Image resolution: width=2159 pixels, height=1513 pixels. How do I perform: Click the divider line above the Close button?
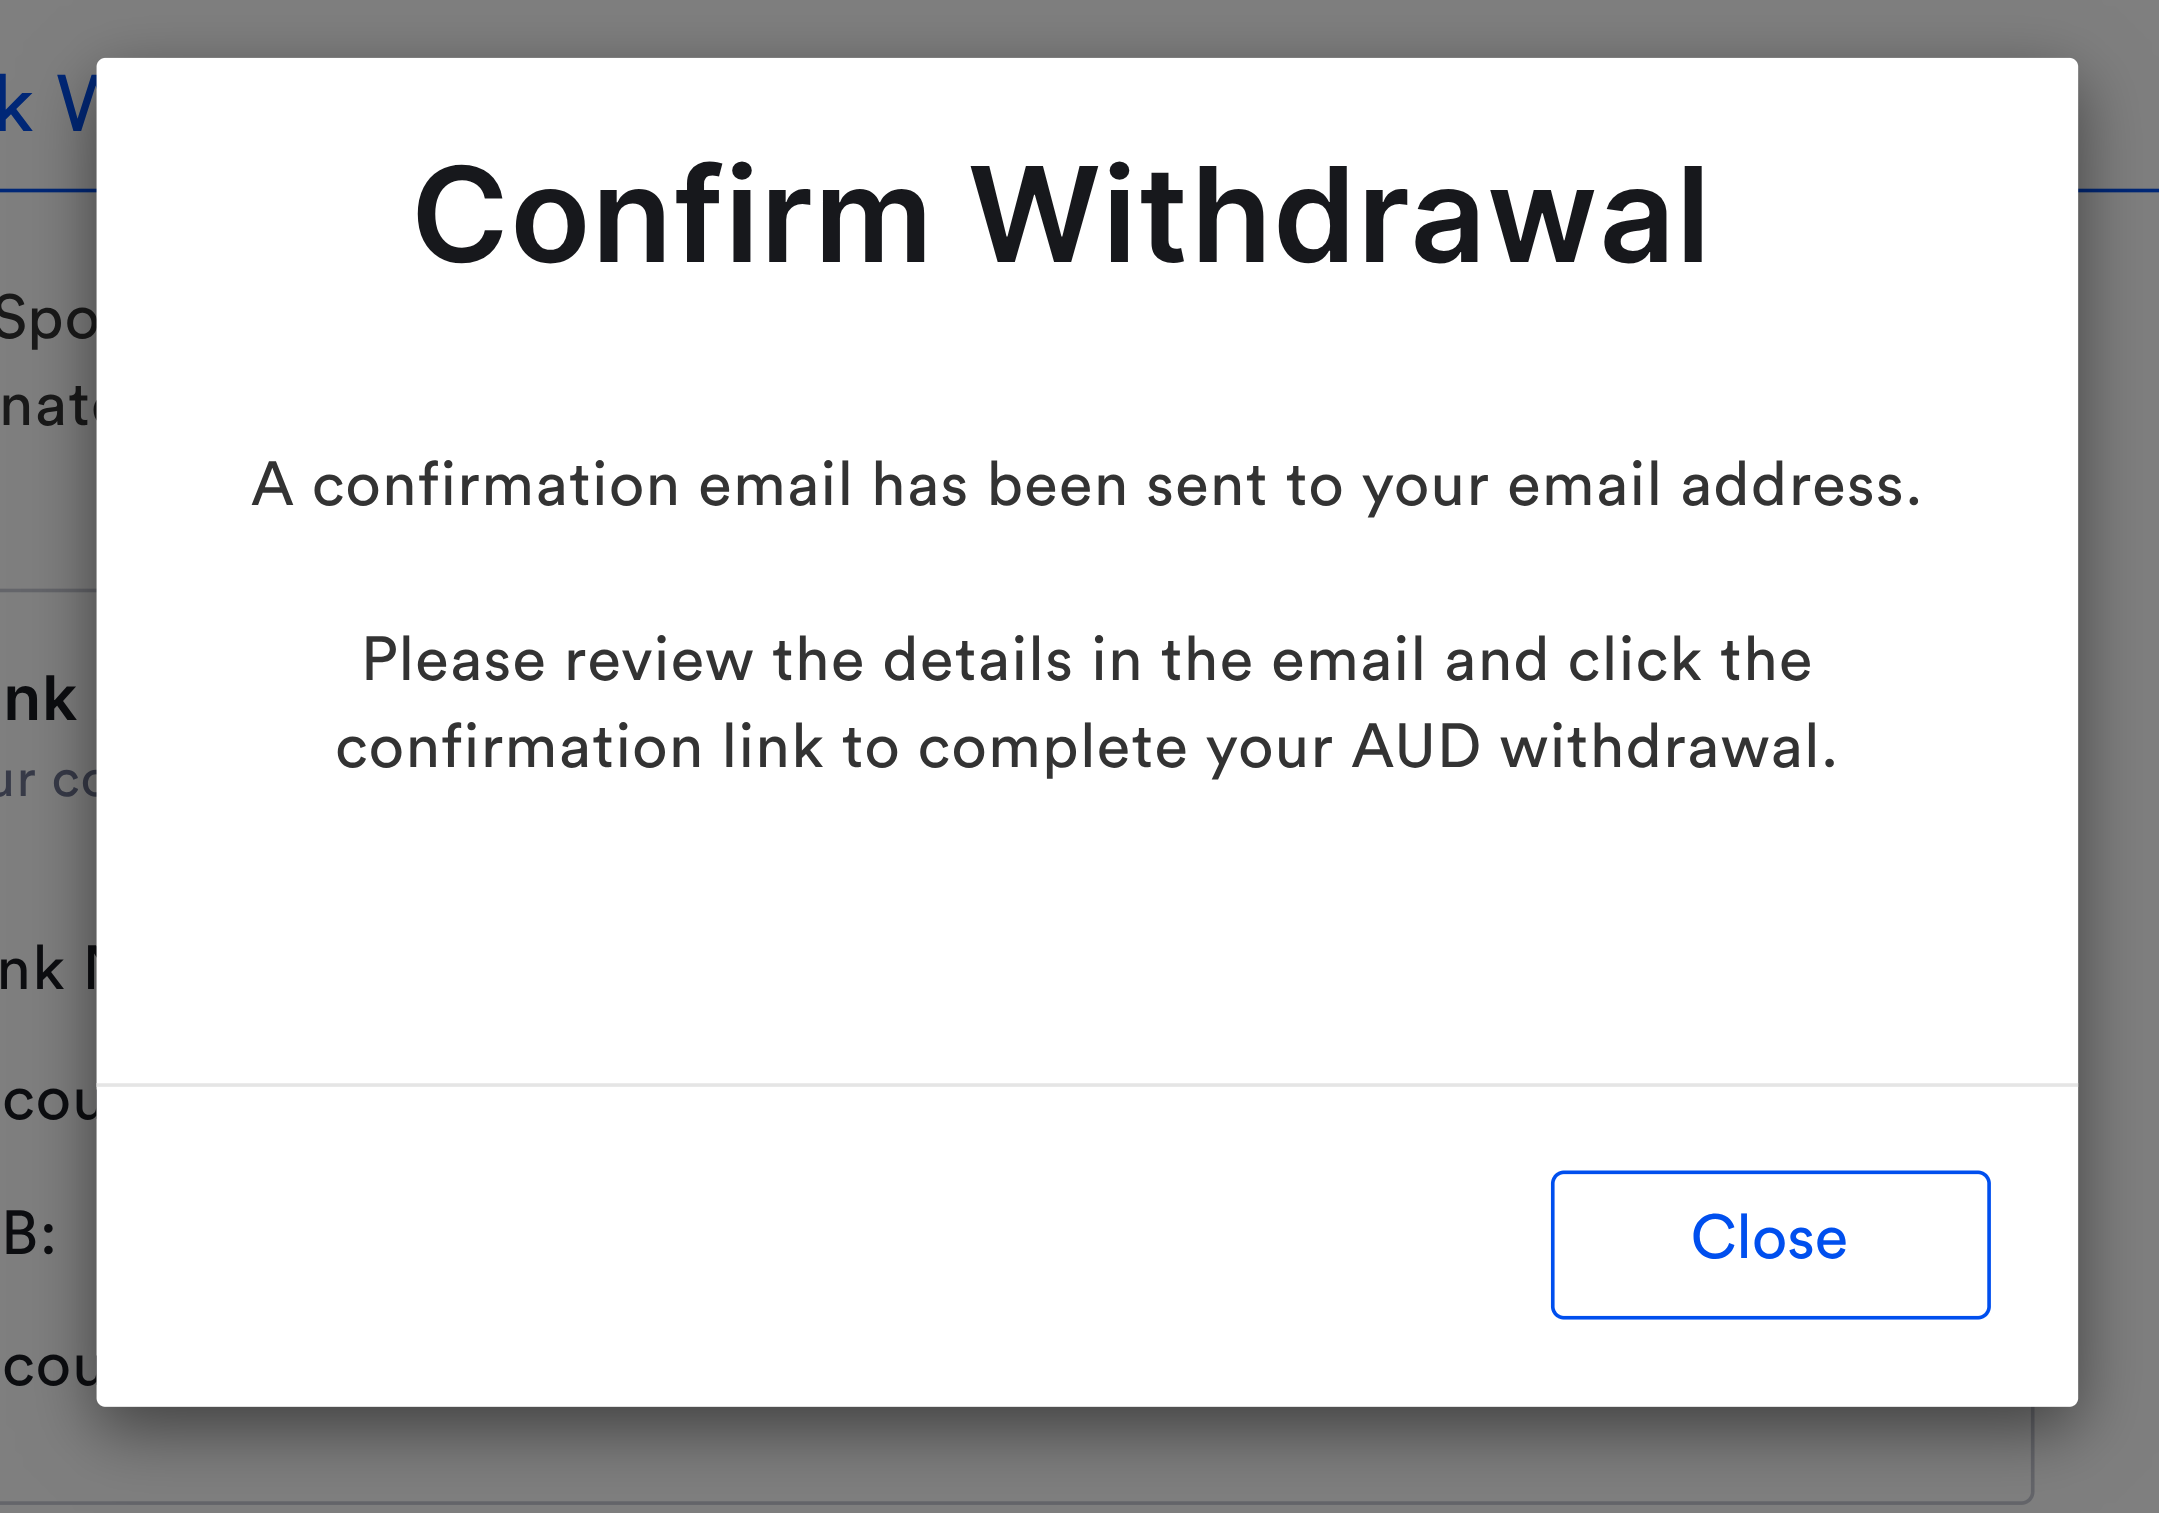click(x=1086, y=1085)
